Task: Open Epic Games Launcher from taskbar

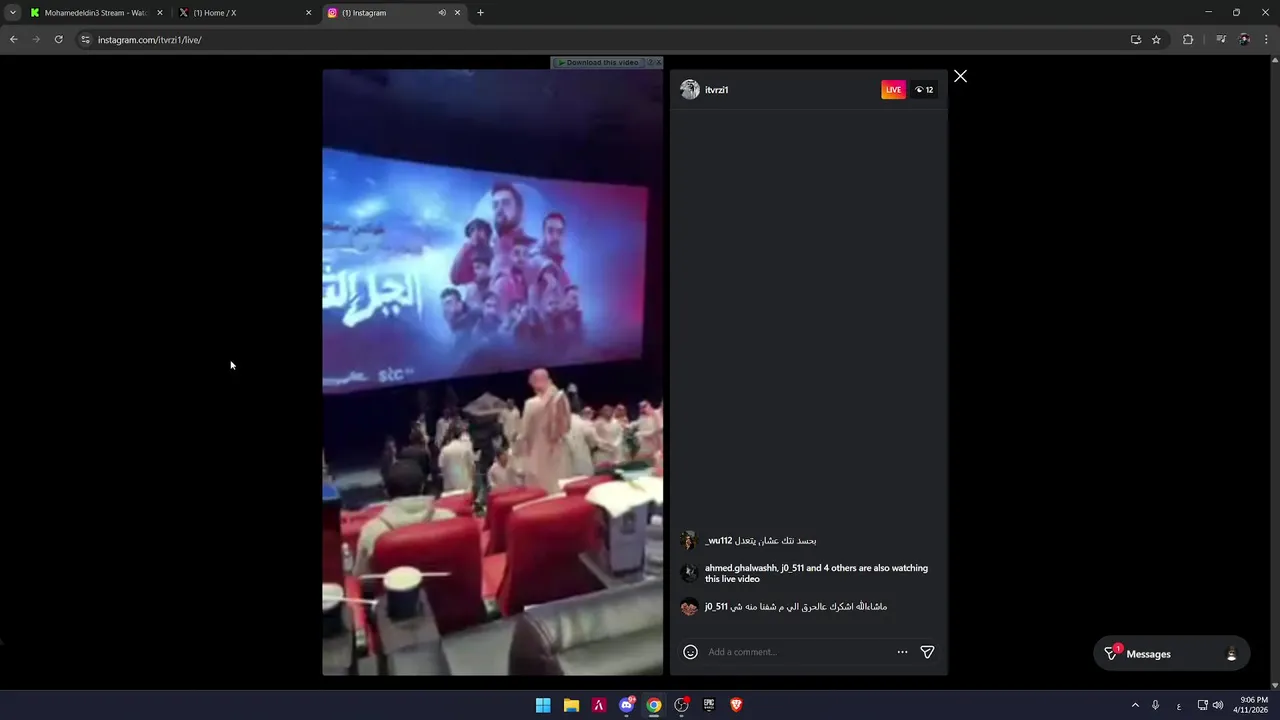Action: pyautogui.click(x=709, y=705)
